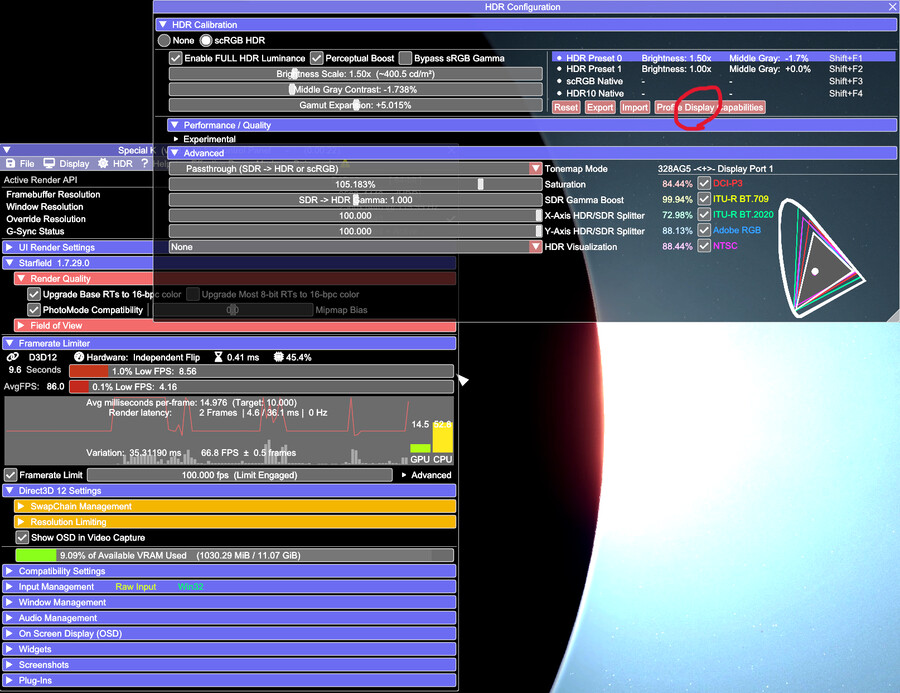Screen dimensions: 900x693
Task: Expand Advanced framerate limit options
Action: pyautogui.click(x=426, y=475)
